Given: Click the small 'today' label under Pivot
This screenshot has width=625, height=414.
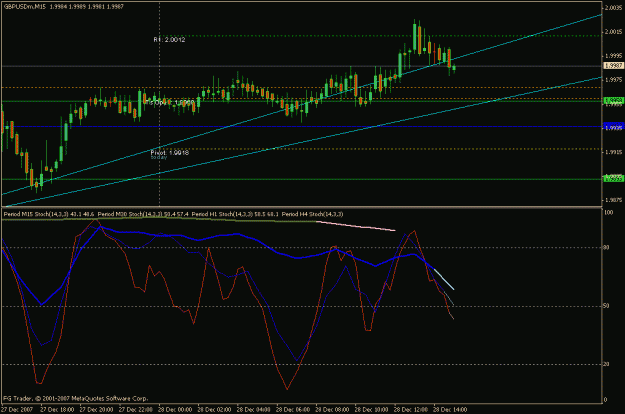Looking at the screenshot, I should (x=159, y=157).
